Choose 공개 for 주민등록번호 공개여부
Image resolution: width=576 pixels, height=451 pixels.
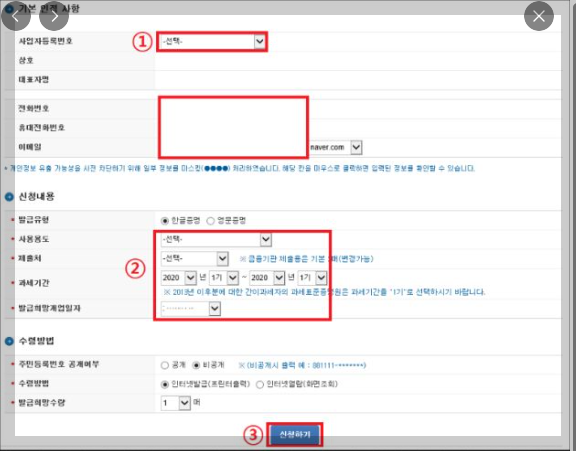[165, 365]
